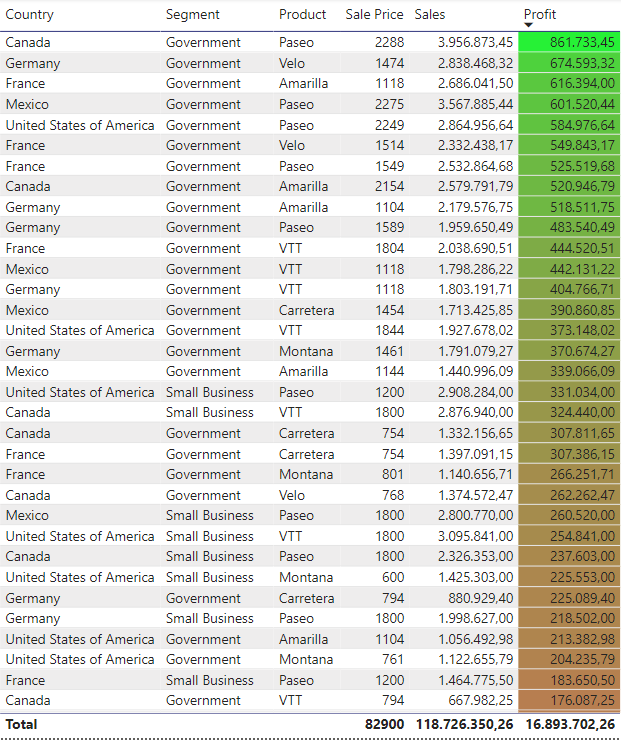The width and height of the screenshot is (621, 742).
Task: Select the profit value 518.511,75
Action: (582, 207)
